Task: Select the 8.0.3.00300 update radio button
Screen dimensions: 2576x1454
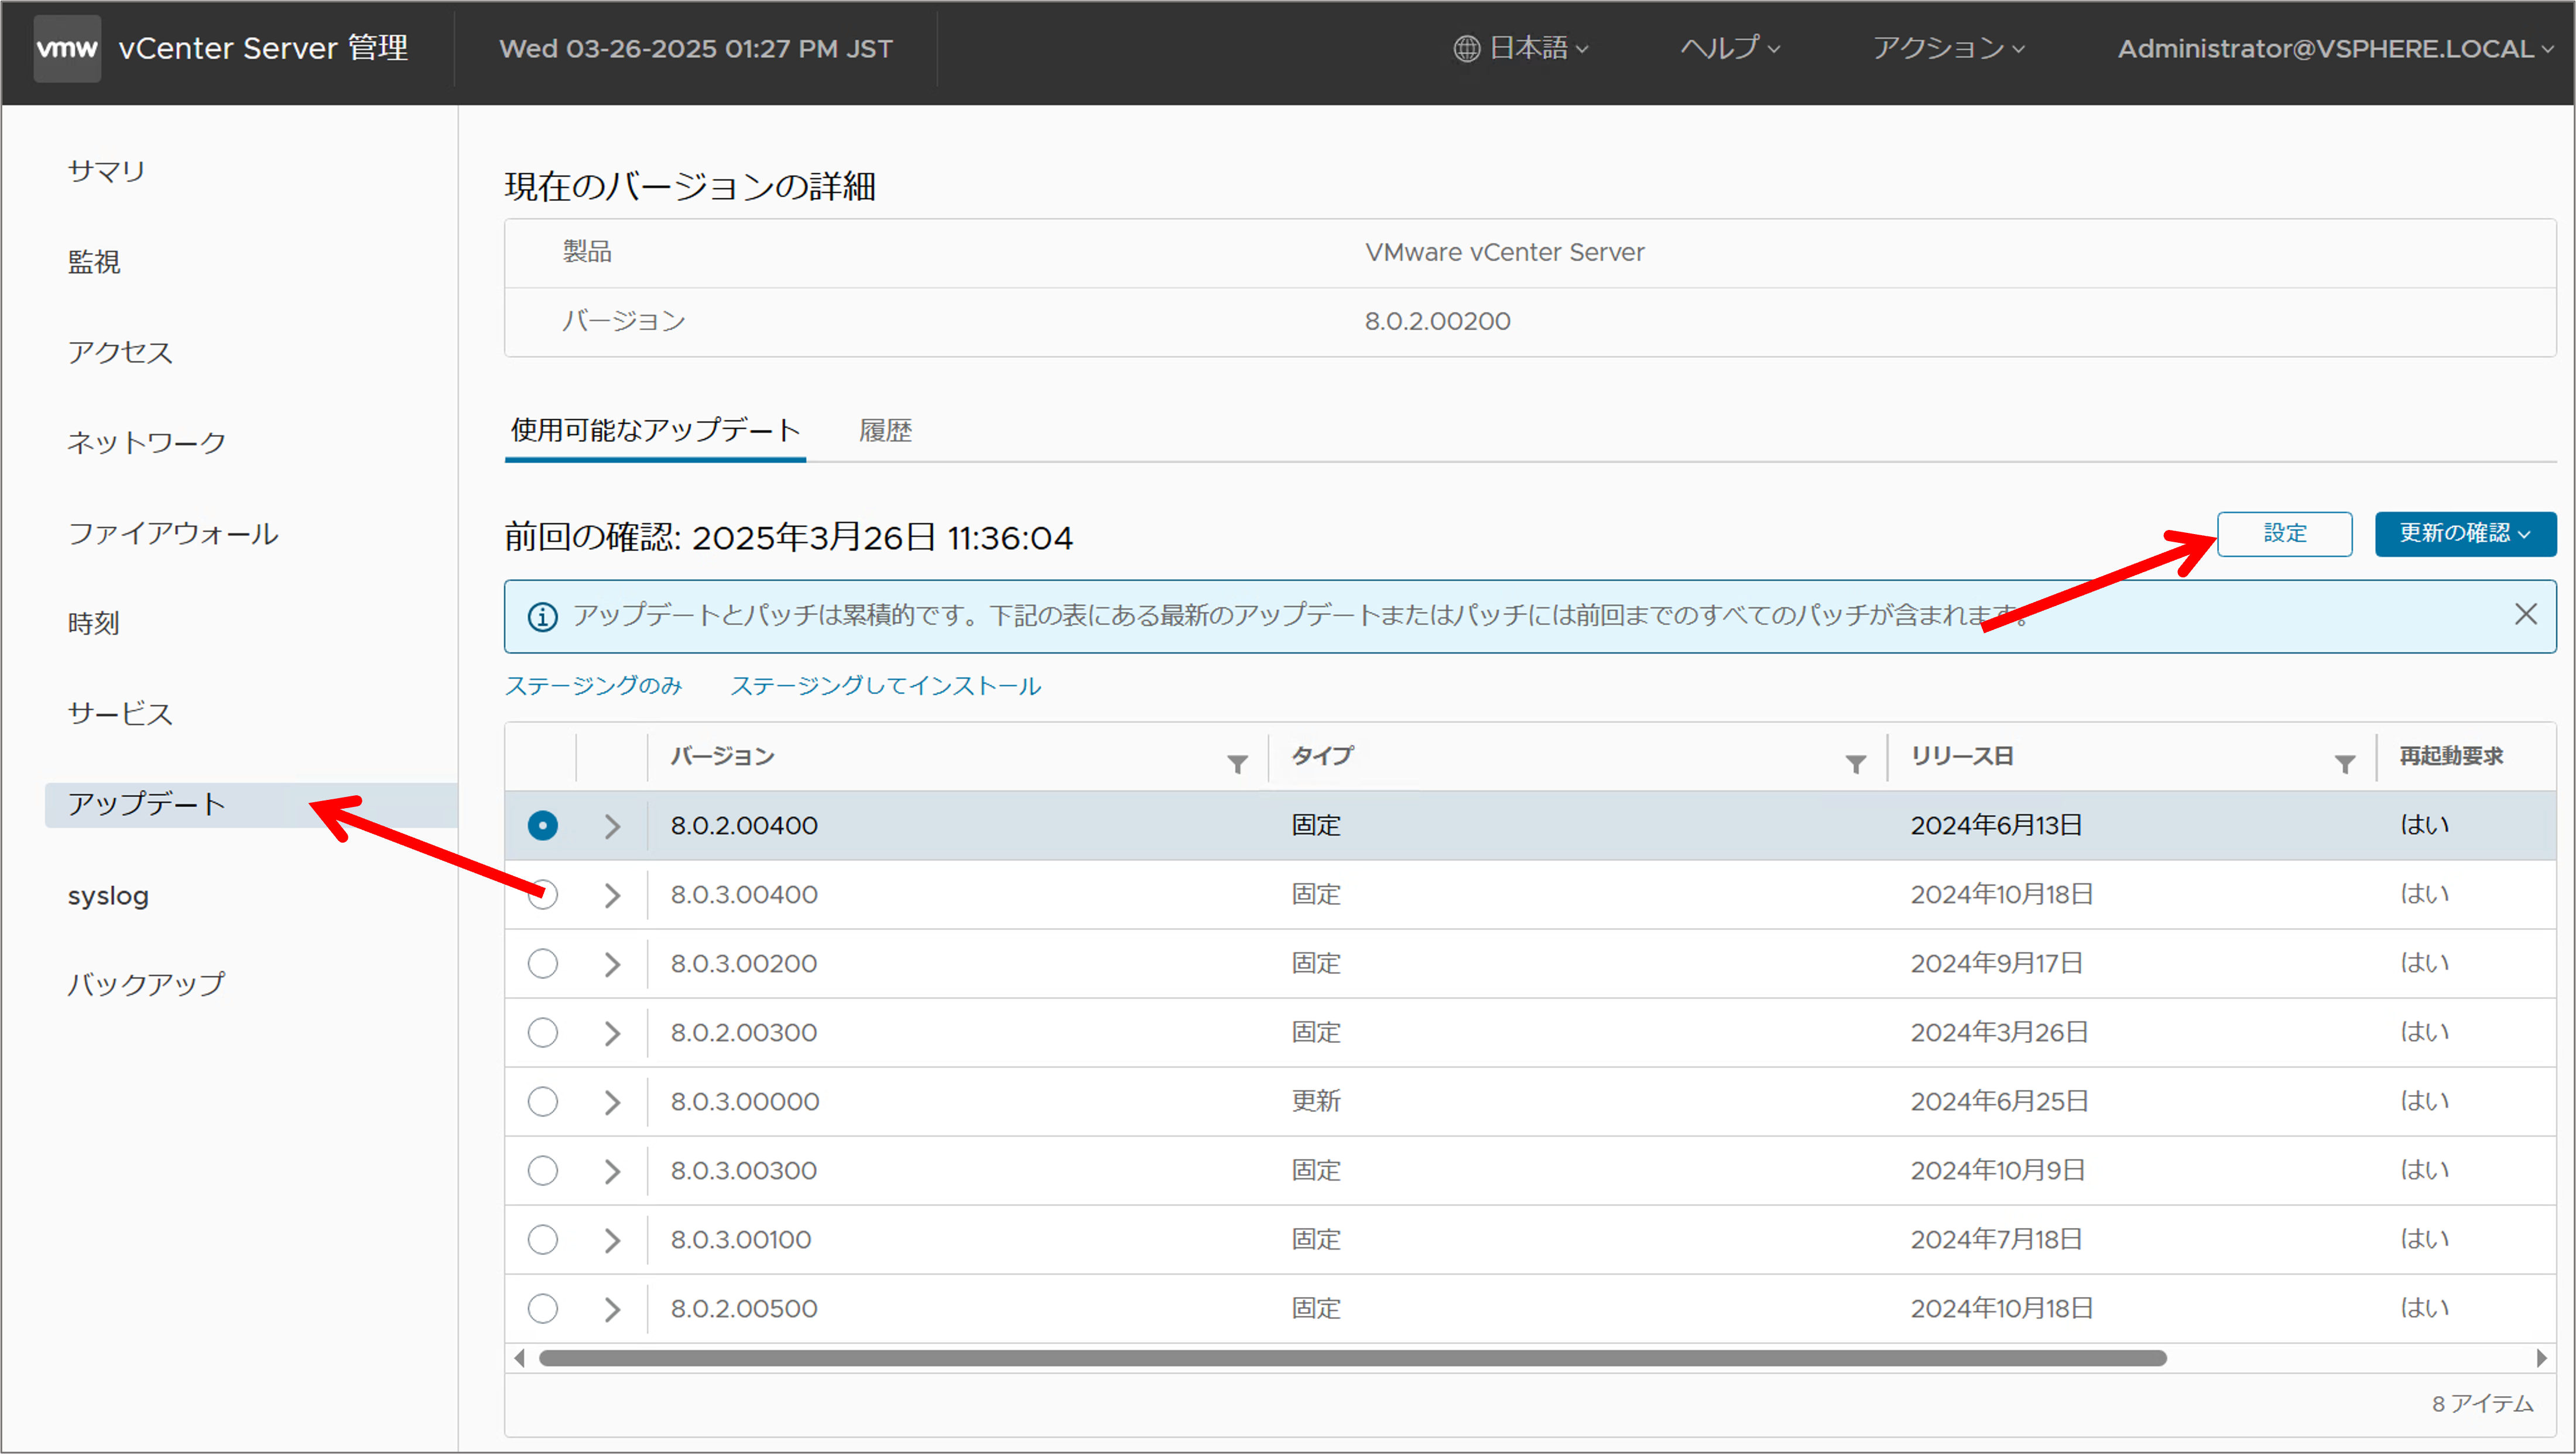Action: click(x=543, y=1170)
